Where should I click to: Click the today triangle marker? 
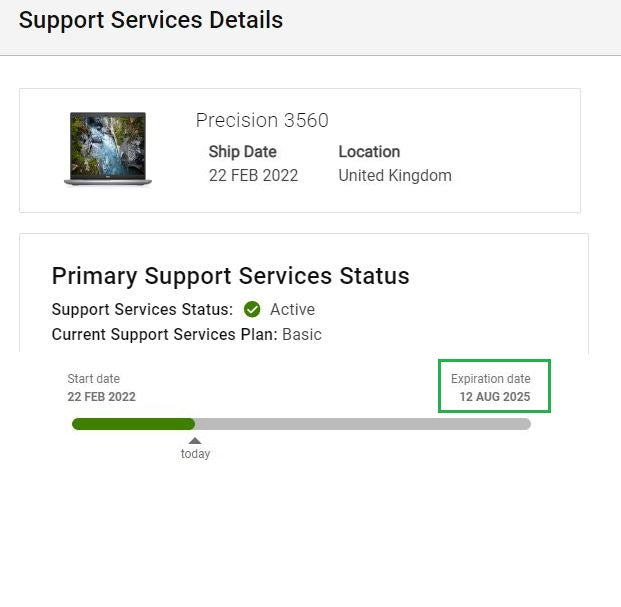[195, 441]
